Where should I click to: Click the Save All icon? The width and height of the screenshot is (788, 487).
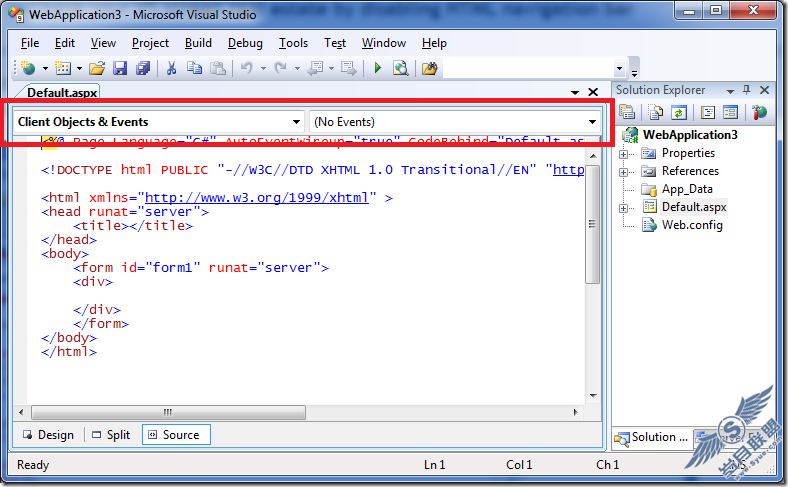(143, 68)
